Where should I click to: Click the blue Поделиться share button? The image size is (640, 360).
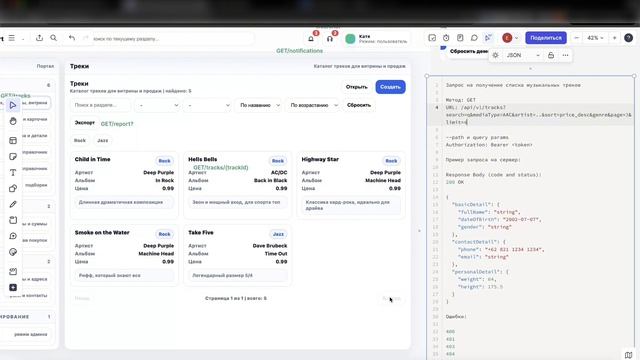coord(546,38)
